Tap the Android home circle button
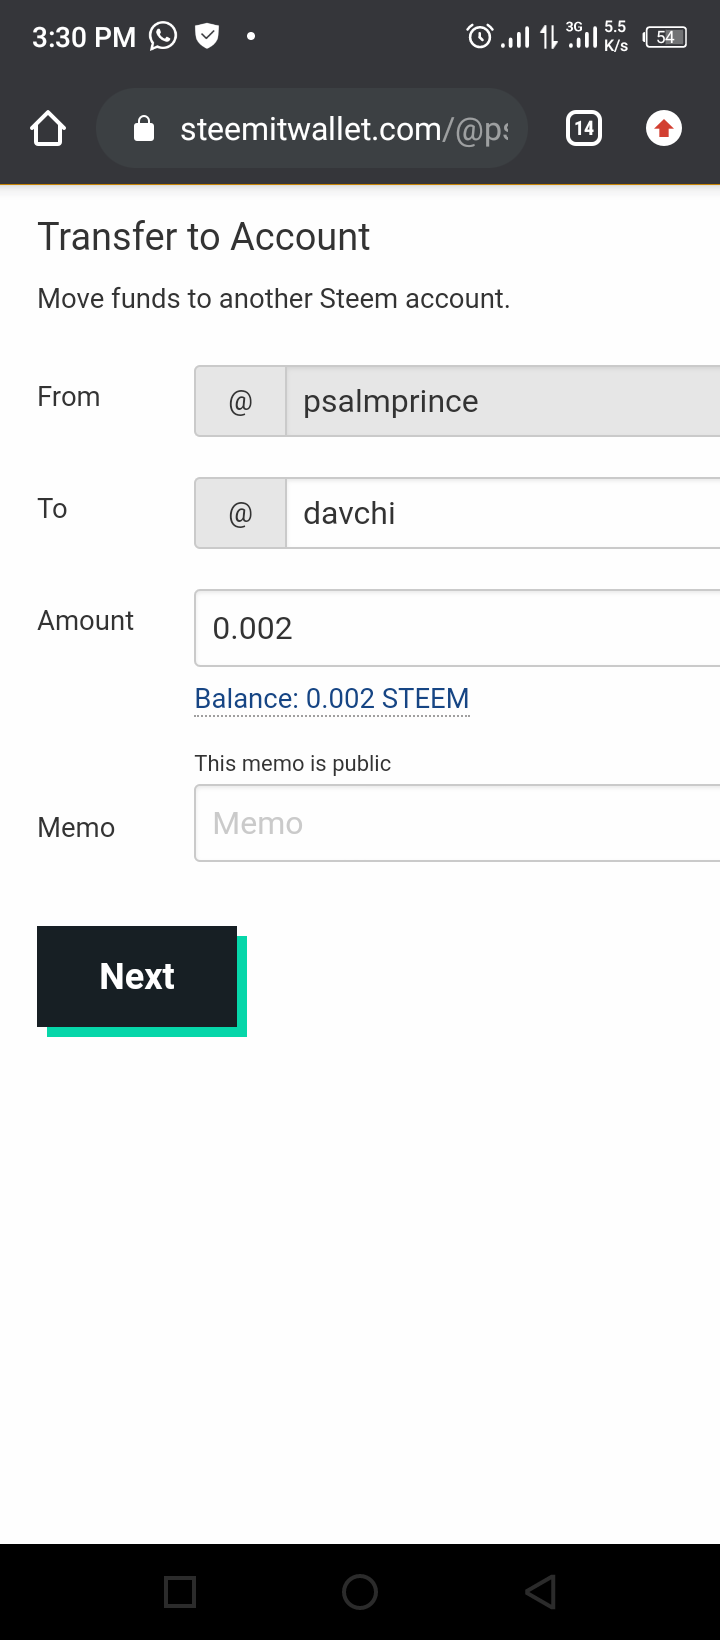Image resolution: width=720 pixels, height=1640 pixels. pyautogui.click(x=360, y=1591)
